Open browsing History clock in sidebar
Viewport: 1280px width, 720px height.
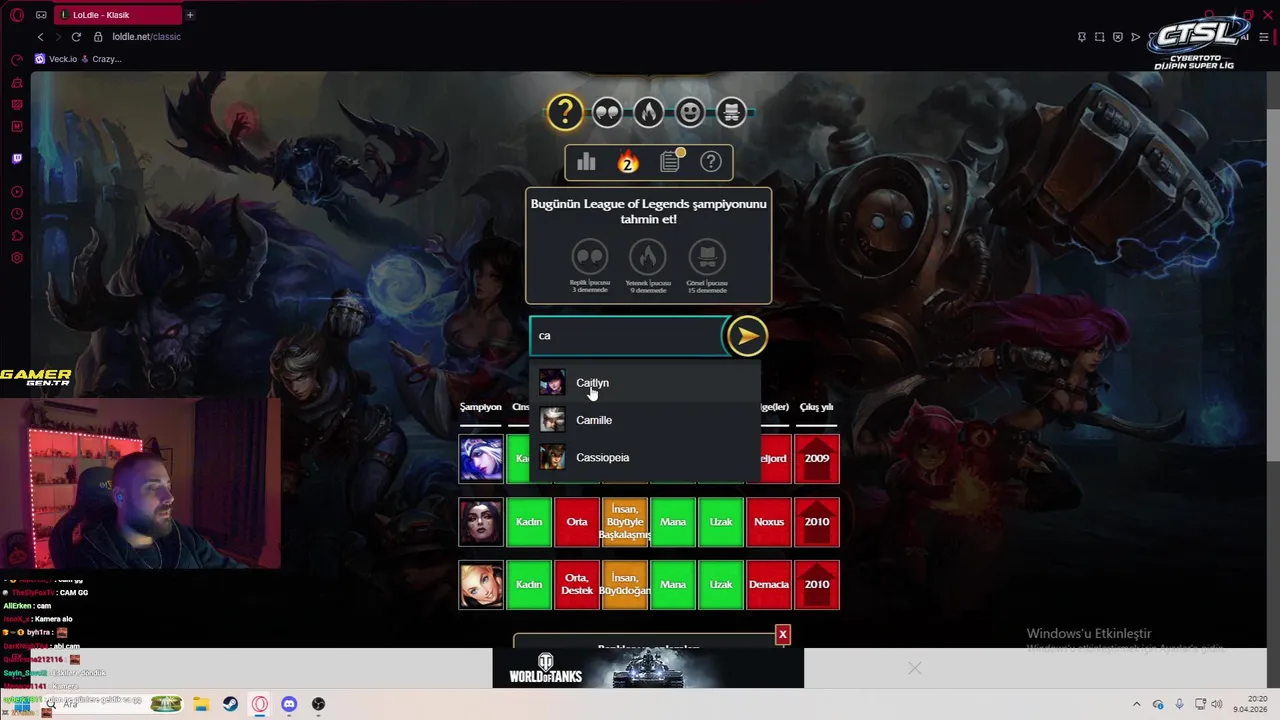point(17,214)
